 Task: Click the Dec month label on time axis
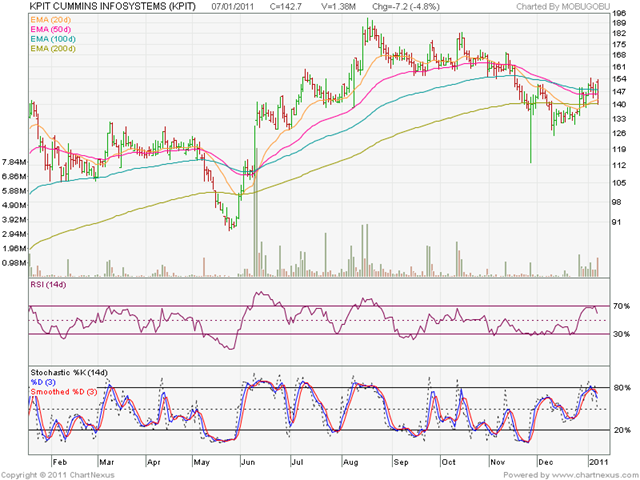point(546,462)
